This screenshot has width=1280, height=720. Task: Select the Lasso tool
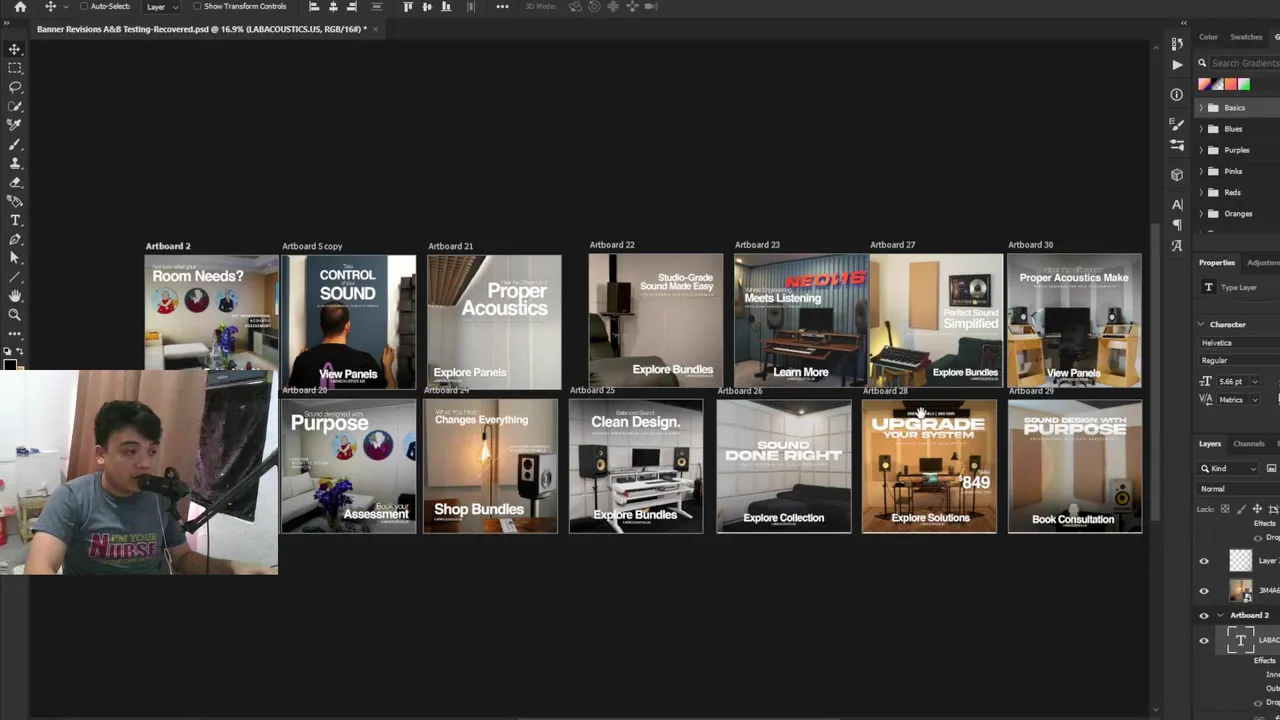[x=15, y=87]
